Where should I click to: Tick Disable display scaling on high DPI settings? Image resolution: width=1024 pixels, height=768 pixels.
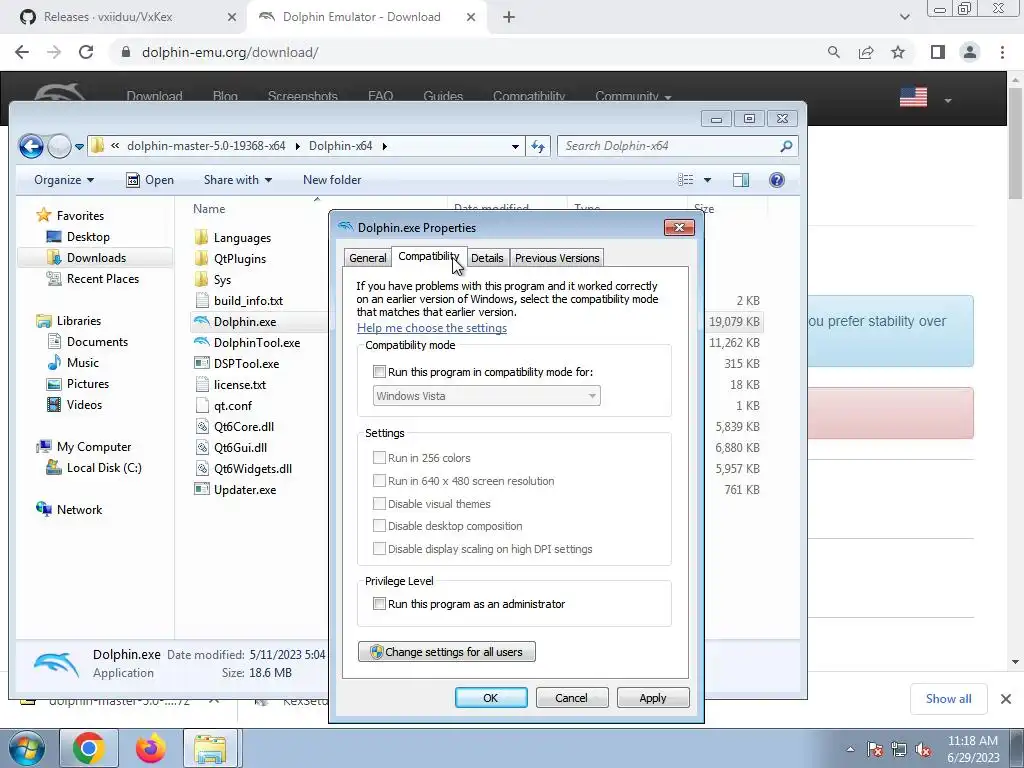pos(379,549)
